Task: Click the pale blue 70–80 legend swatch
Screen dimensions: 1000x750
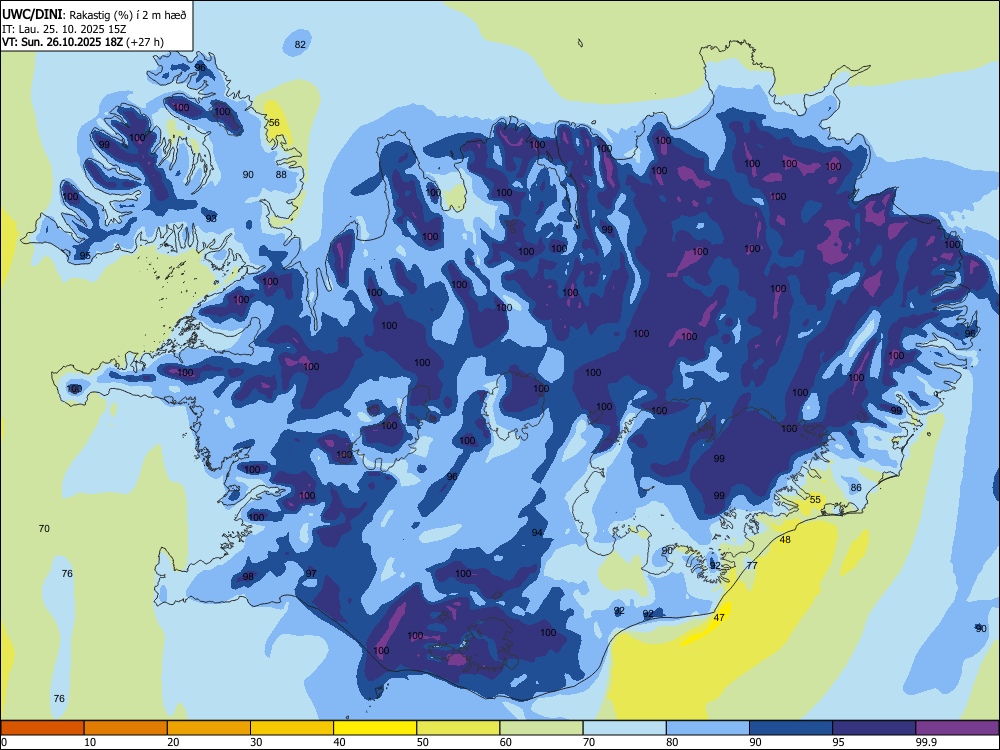Action: coord(624,728)
